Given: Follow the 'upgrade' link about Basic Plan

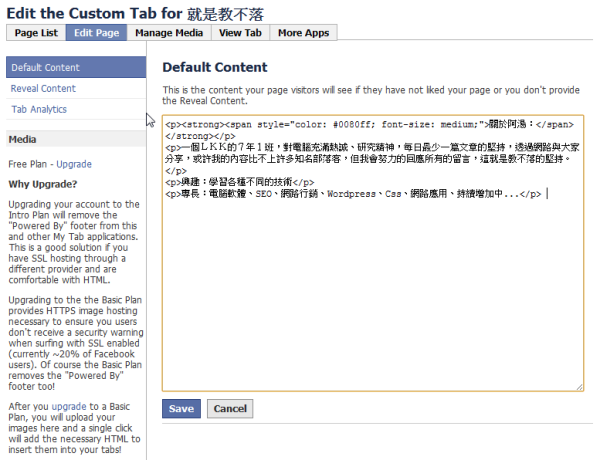Looking at the screenshot, I should tap(70, 407).
